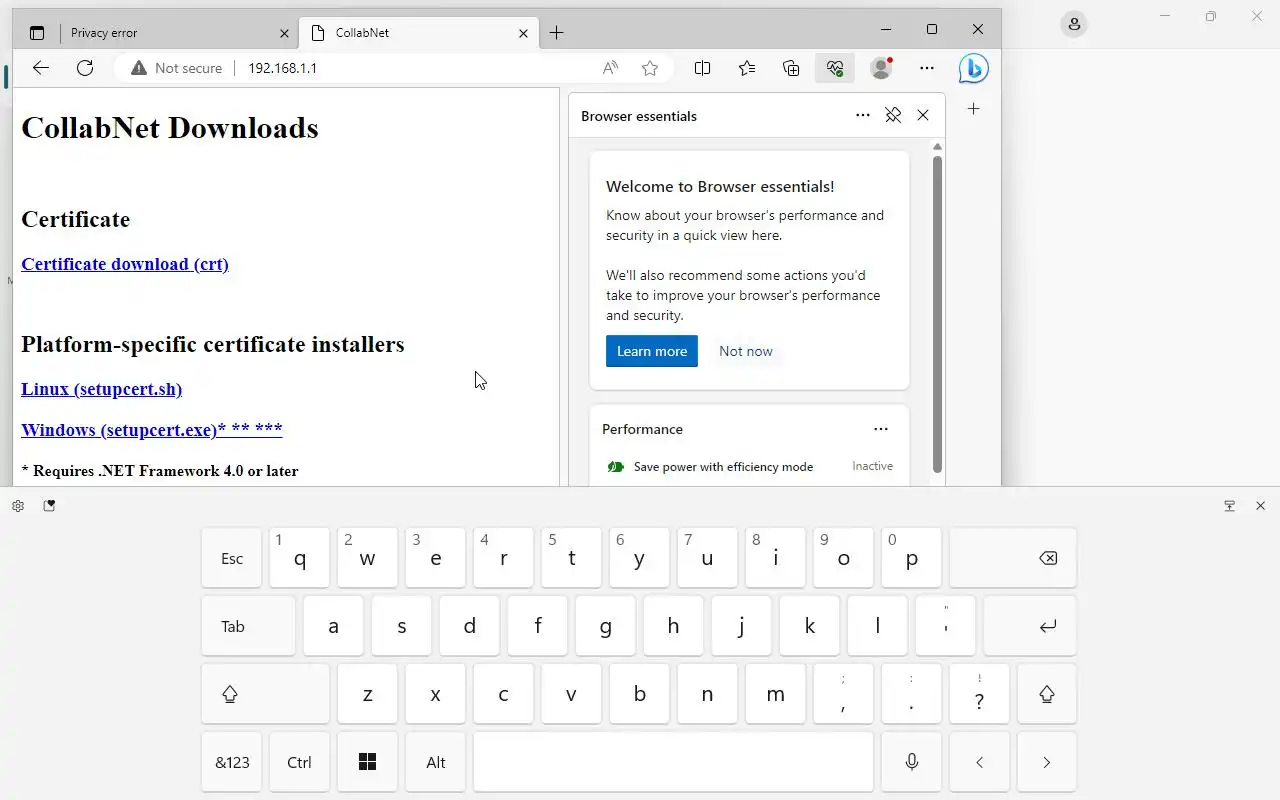Viewport: 1280px width, 800px height.
Task: Move cursor left with arrow key
Action: [x=979, y=762]
